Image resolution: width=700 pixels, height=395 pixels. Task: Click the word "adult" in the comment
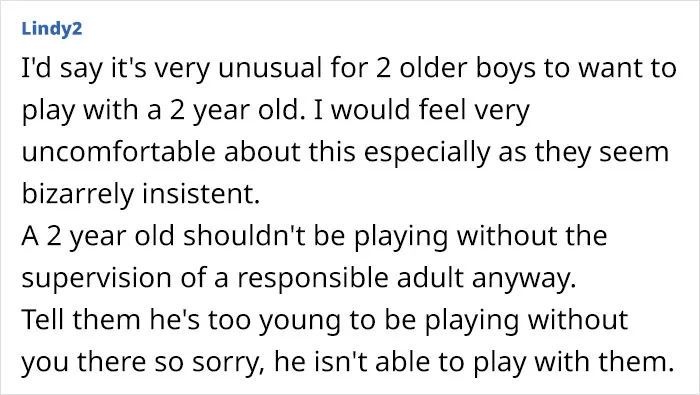pos(430,278)
